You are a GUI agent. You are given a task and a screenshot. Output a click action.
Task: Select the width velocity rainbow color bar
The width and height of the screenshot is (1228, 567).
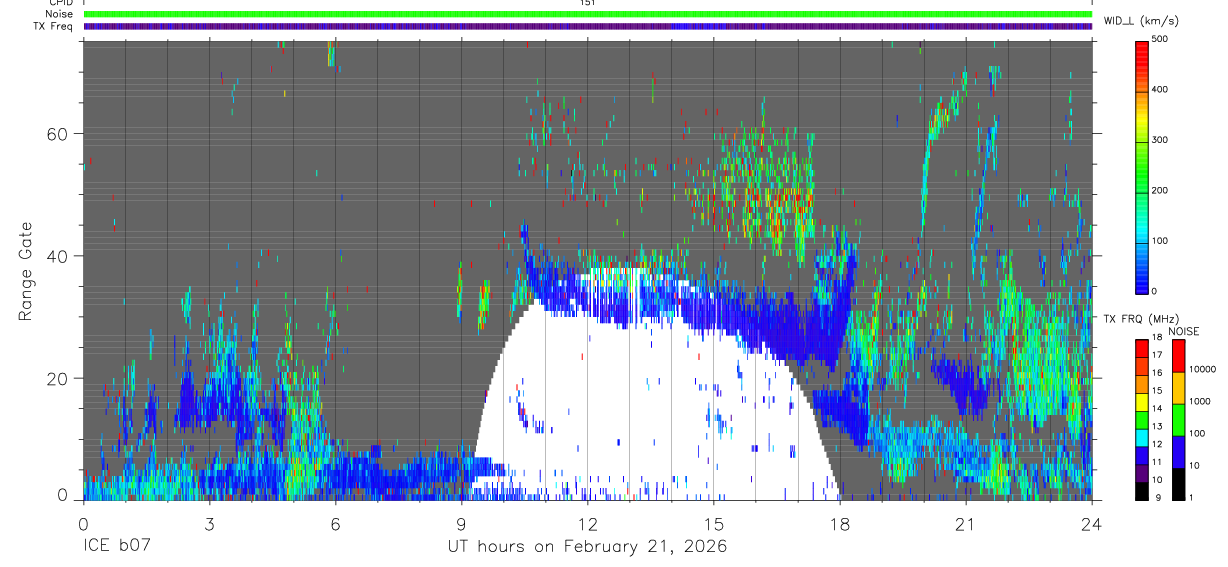click(1141, 165)
